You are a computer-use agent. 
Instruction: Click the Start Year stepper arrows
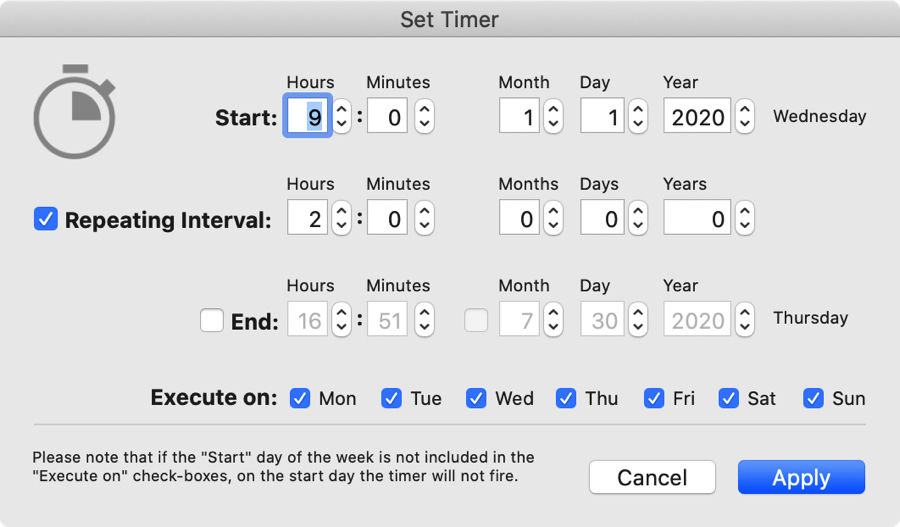744,117
